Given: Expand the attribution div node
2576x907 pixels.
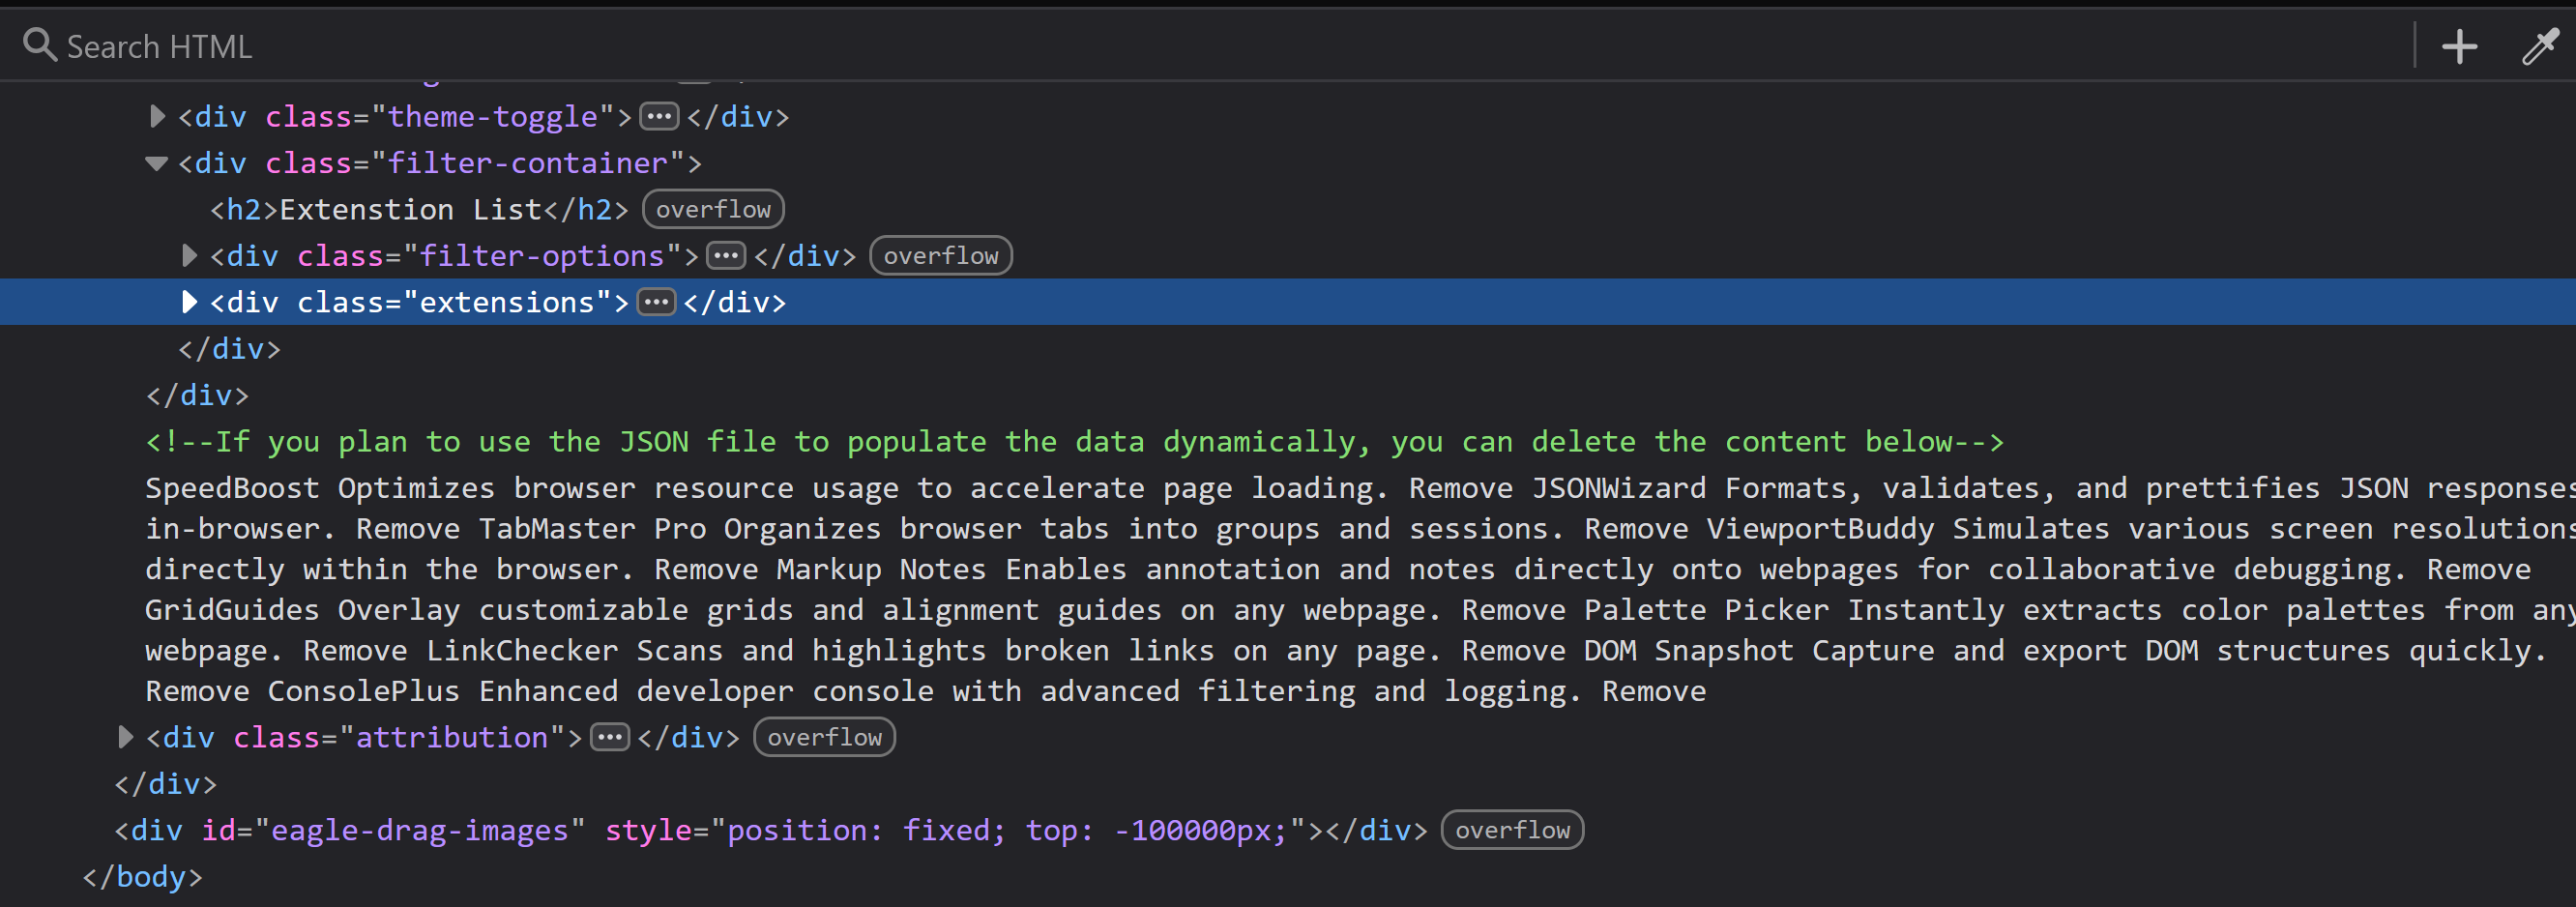Looking at the screenshot, I should coord(125,738).
